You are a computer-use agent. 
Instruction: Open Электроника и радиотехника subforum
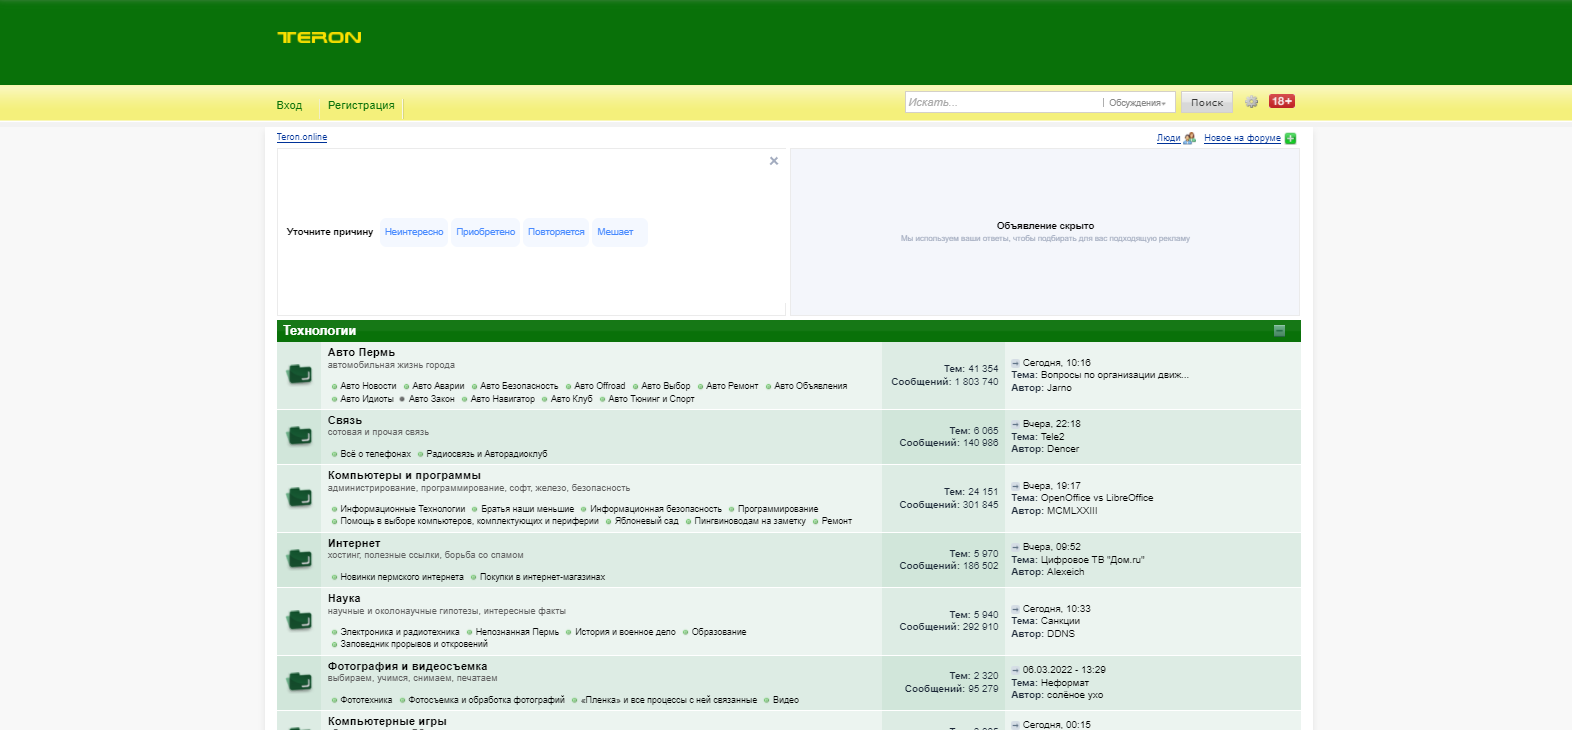pos(400,632)
